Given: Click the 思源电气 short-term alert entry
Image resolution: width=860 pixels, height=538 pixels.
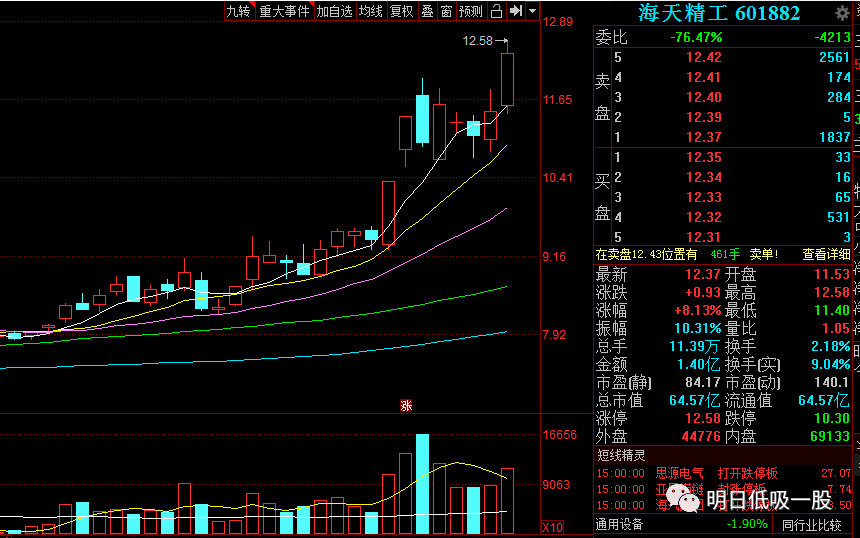Looking at the screenshot, I should pyautogui.click(x=679, y=473).
